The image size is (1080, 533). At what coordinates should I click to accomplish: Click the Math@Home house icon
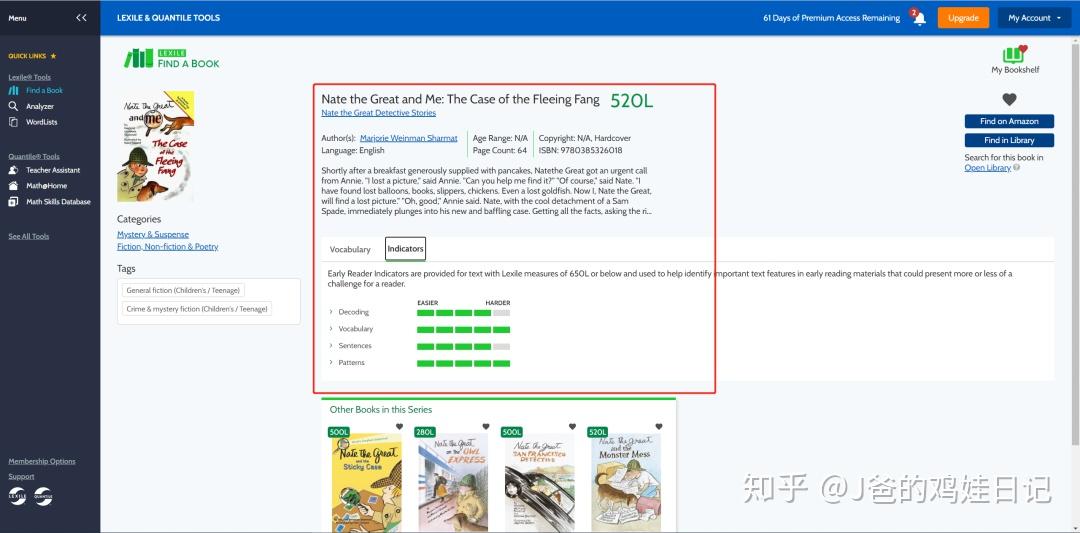click(x=13, y=186)
